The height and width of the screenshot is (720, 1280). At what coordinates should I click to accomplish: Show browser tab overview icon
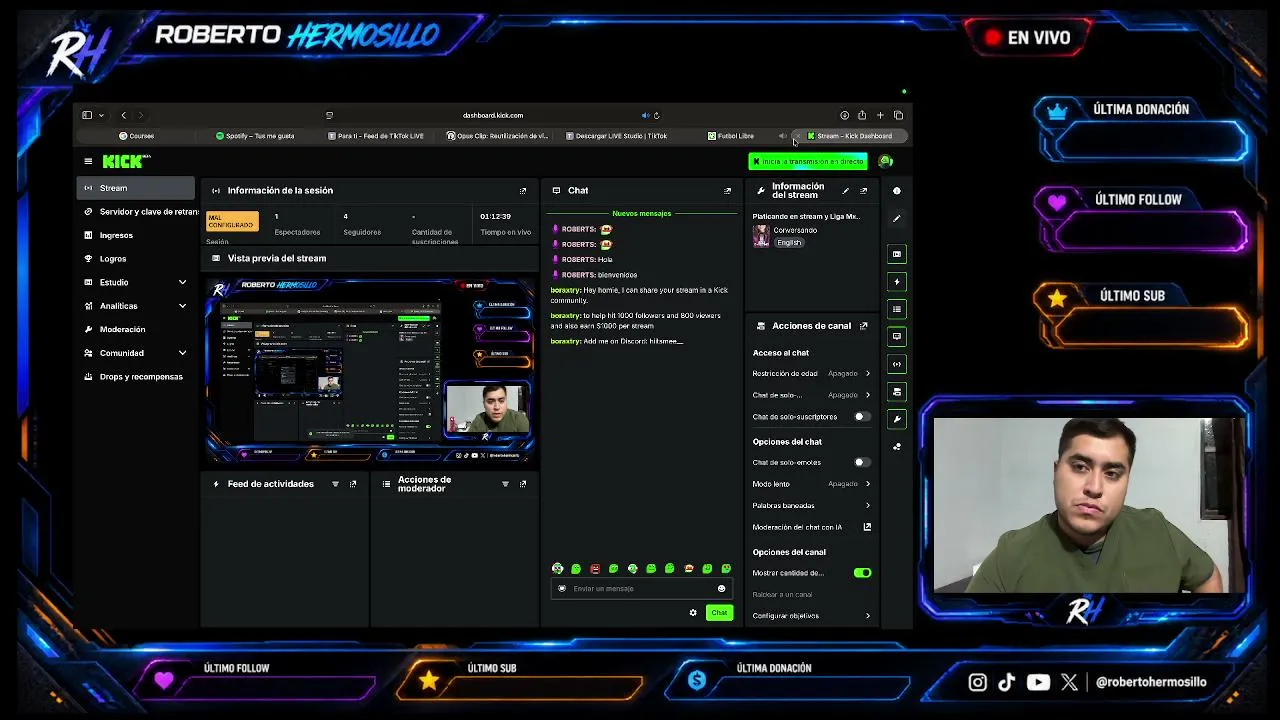pyautogui.click(x=898, y=115)
